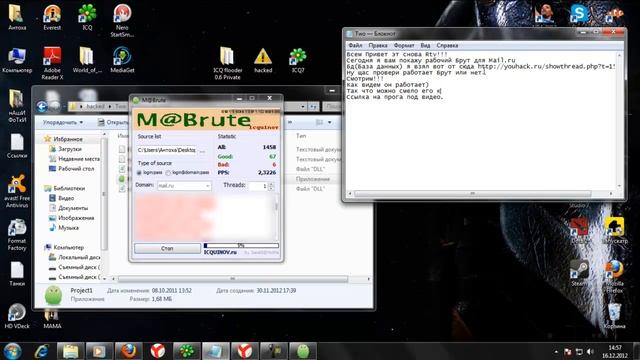Open the Танки desktop file

(17, 273)
